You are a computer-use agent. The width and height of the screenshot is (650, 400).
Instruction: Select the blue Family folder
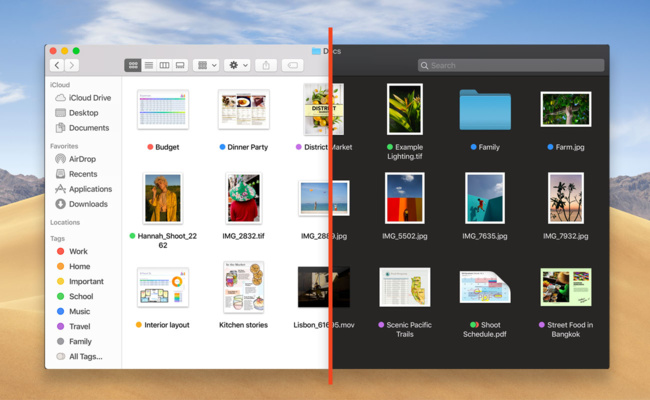pyautogui.click(x=485, y=110)
